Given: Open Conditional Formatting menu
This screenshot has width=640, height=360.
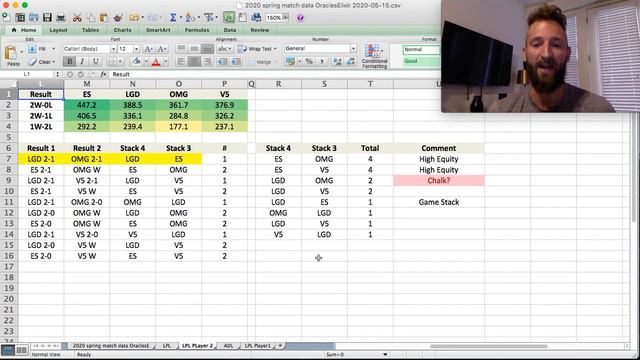Looking at the screenshot, I should pos(374,56).
